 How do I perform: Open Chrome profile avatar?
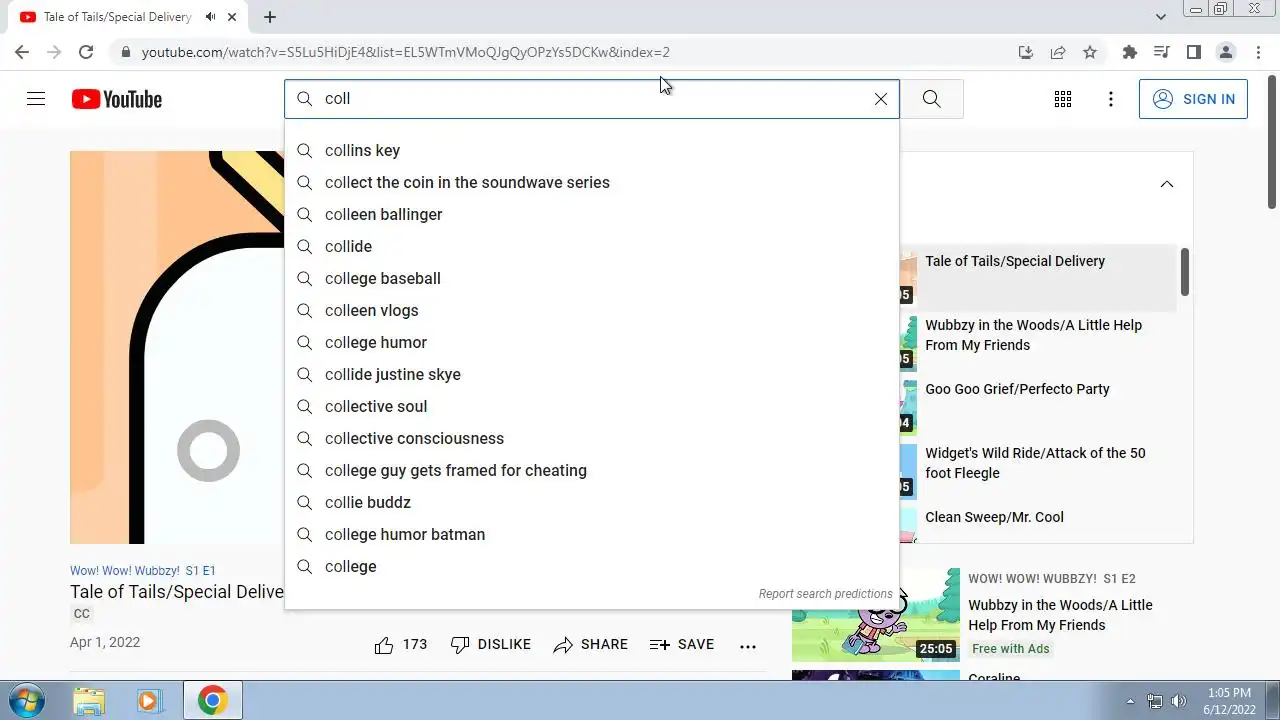click(1226, 52)
